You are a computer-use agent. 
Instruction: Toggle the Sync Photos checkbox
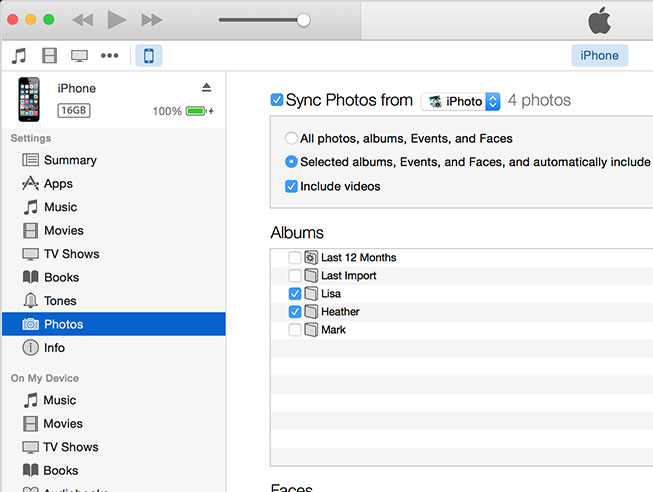pyautogui.click(x=277, y=100)
